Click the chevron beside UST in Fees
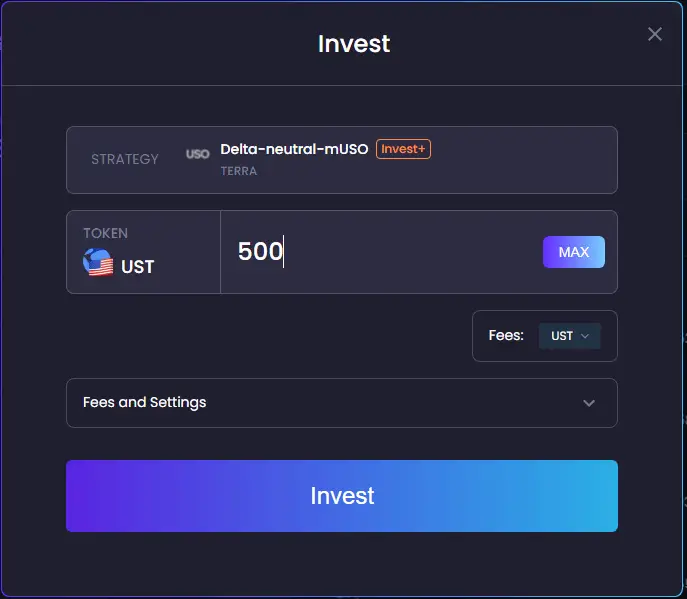Screen dimensions: 687x599 pos(585,336)
